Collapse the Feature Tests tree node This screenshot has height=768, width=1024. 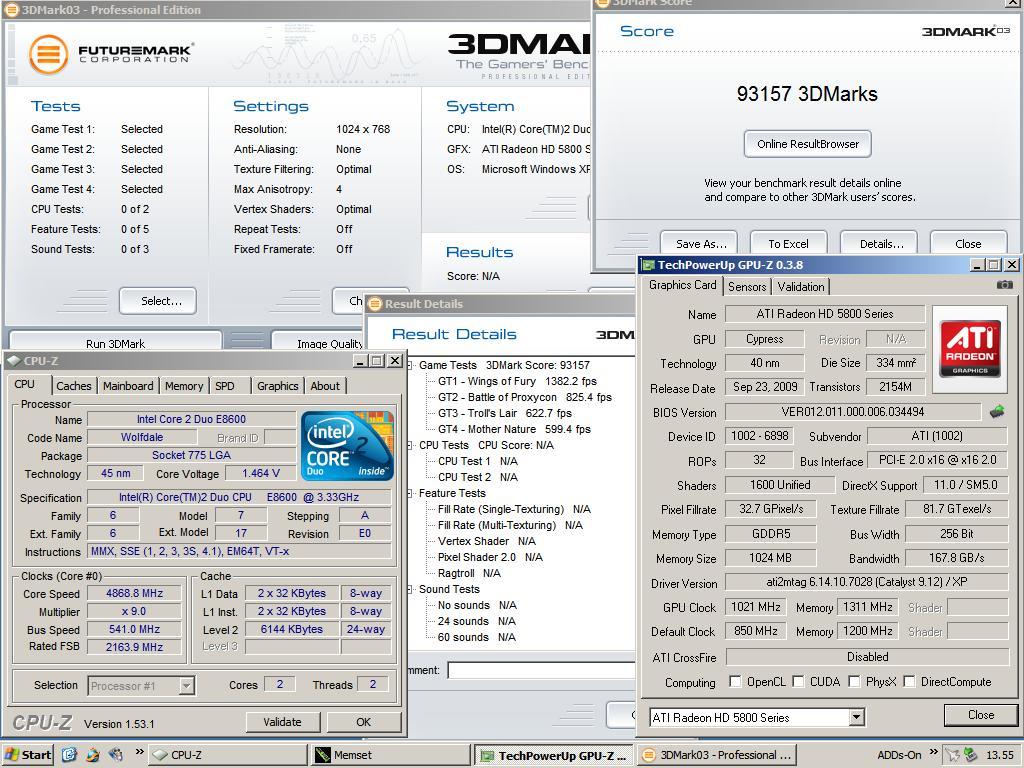(410, 493)
